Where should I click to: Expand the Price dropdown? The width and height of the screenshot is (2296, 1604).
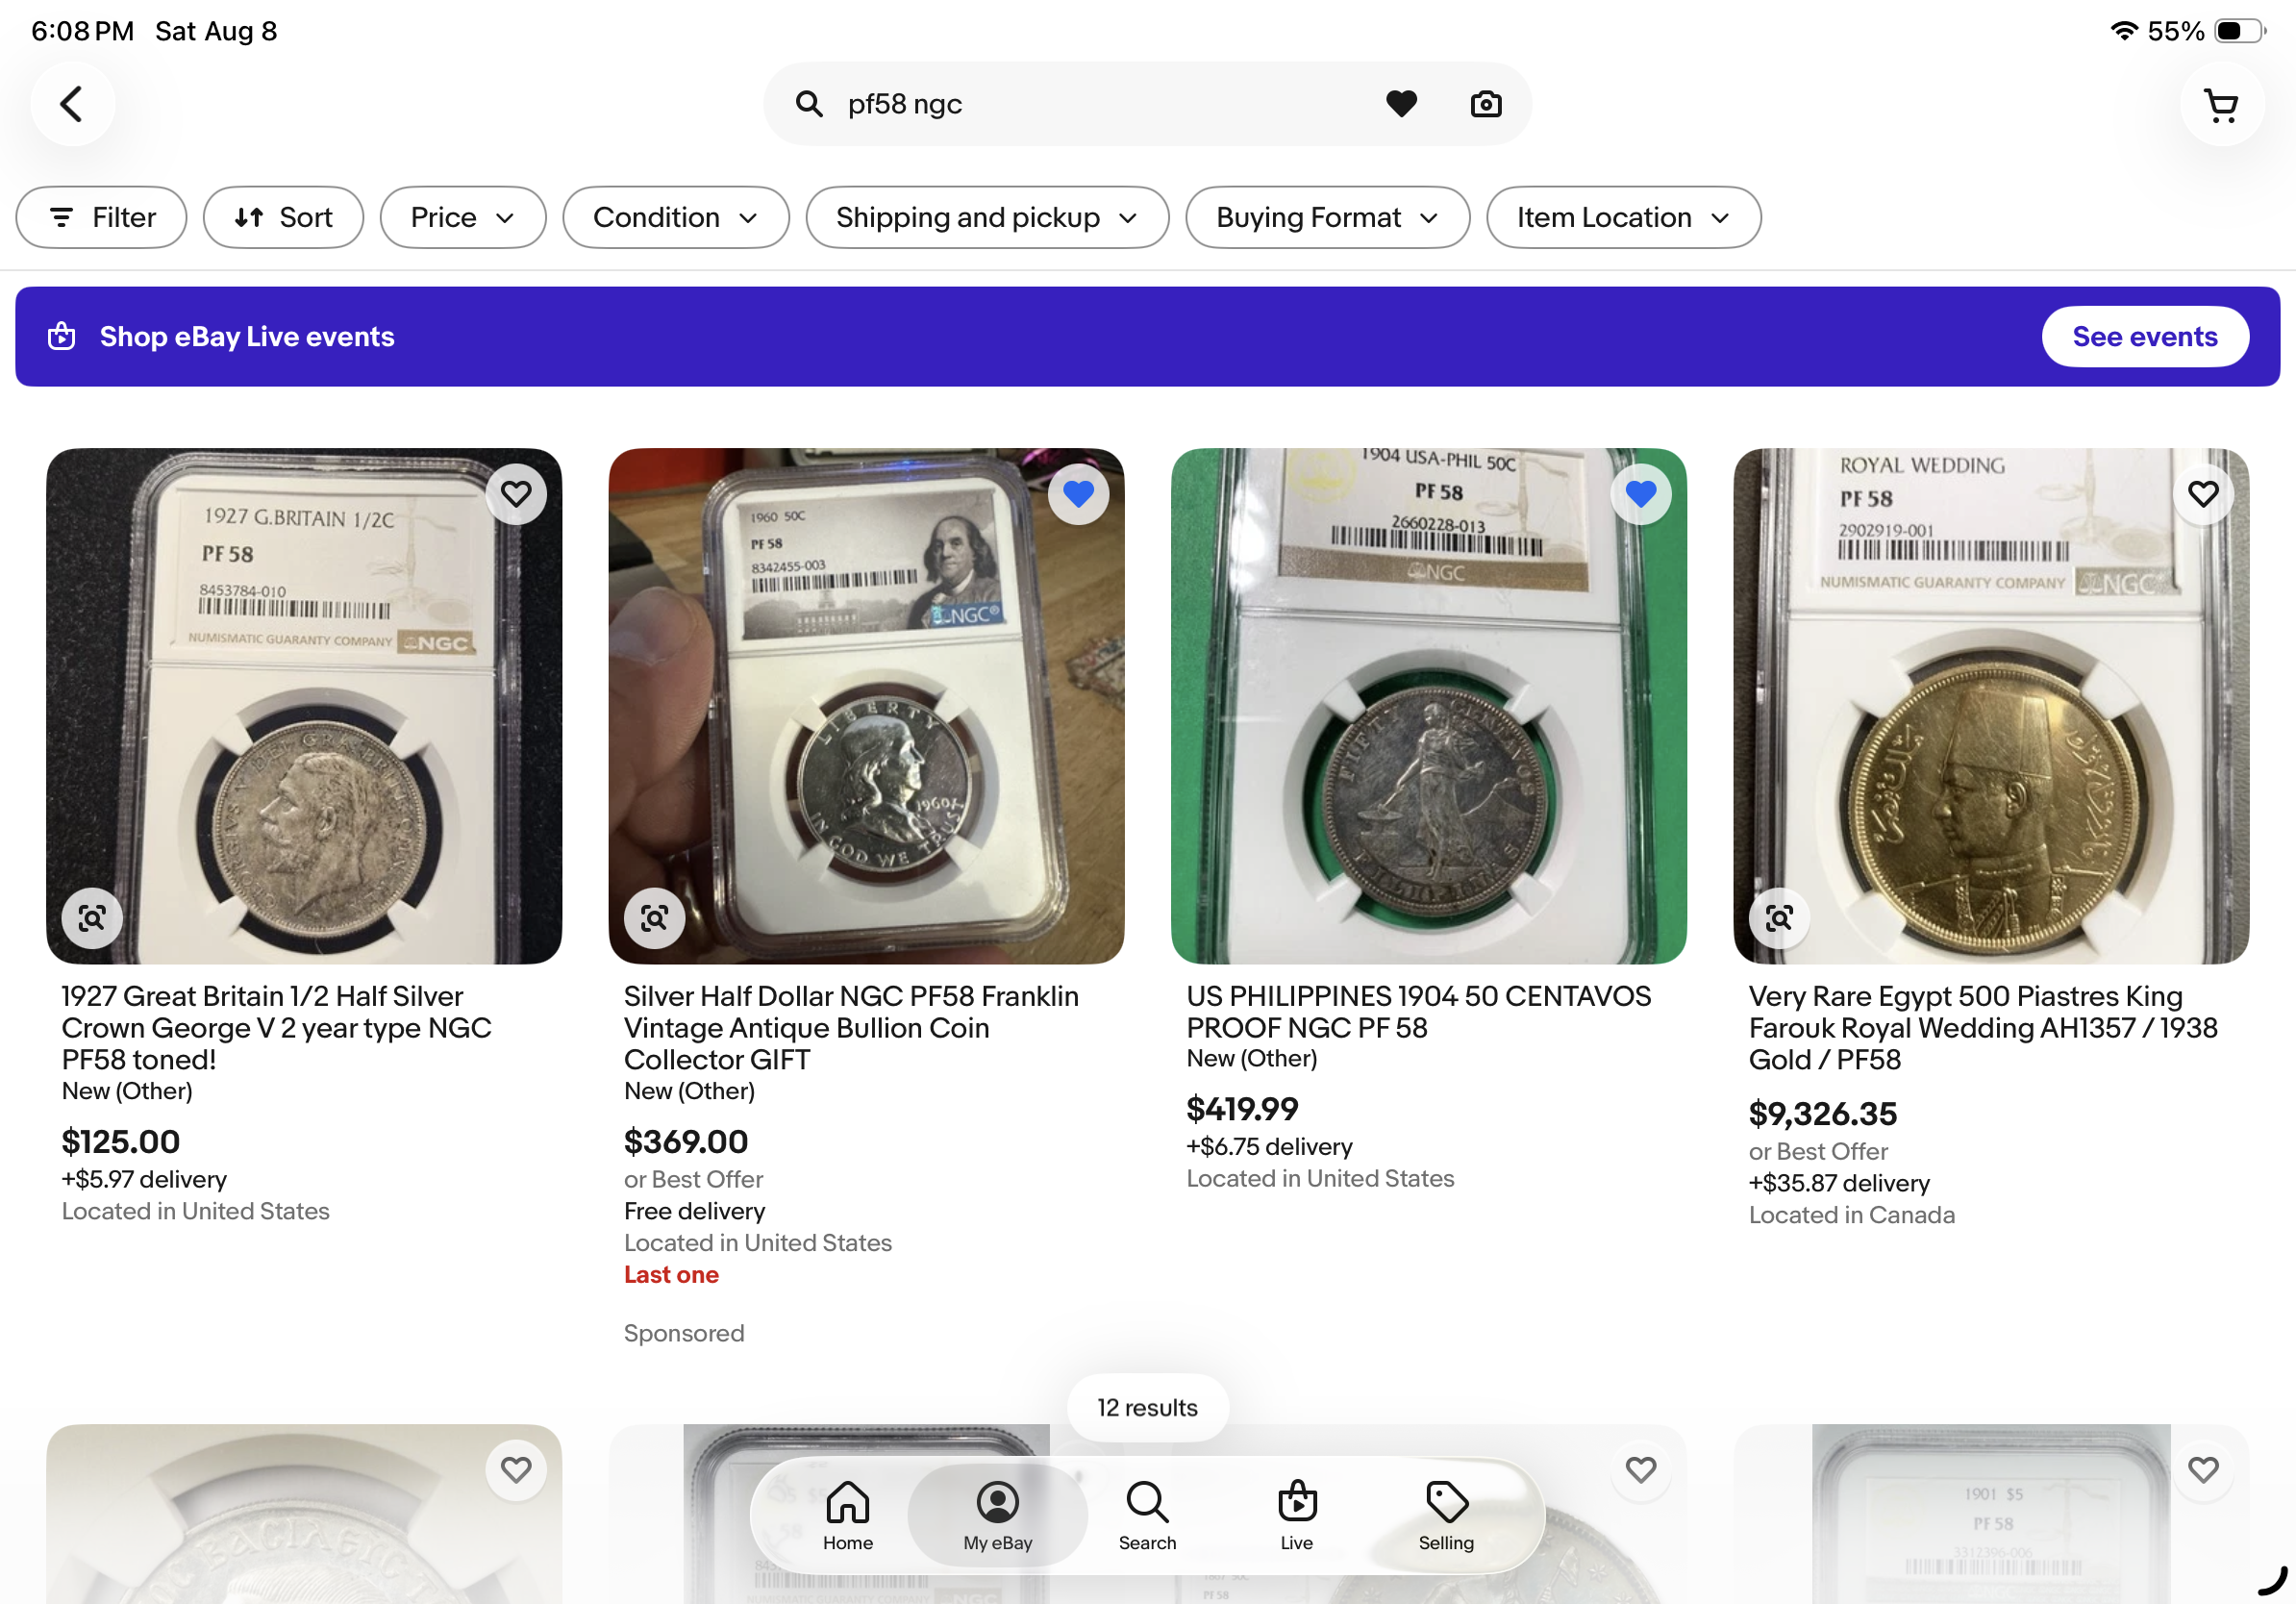coord(463,217)
